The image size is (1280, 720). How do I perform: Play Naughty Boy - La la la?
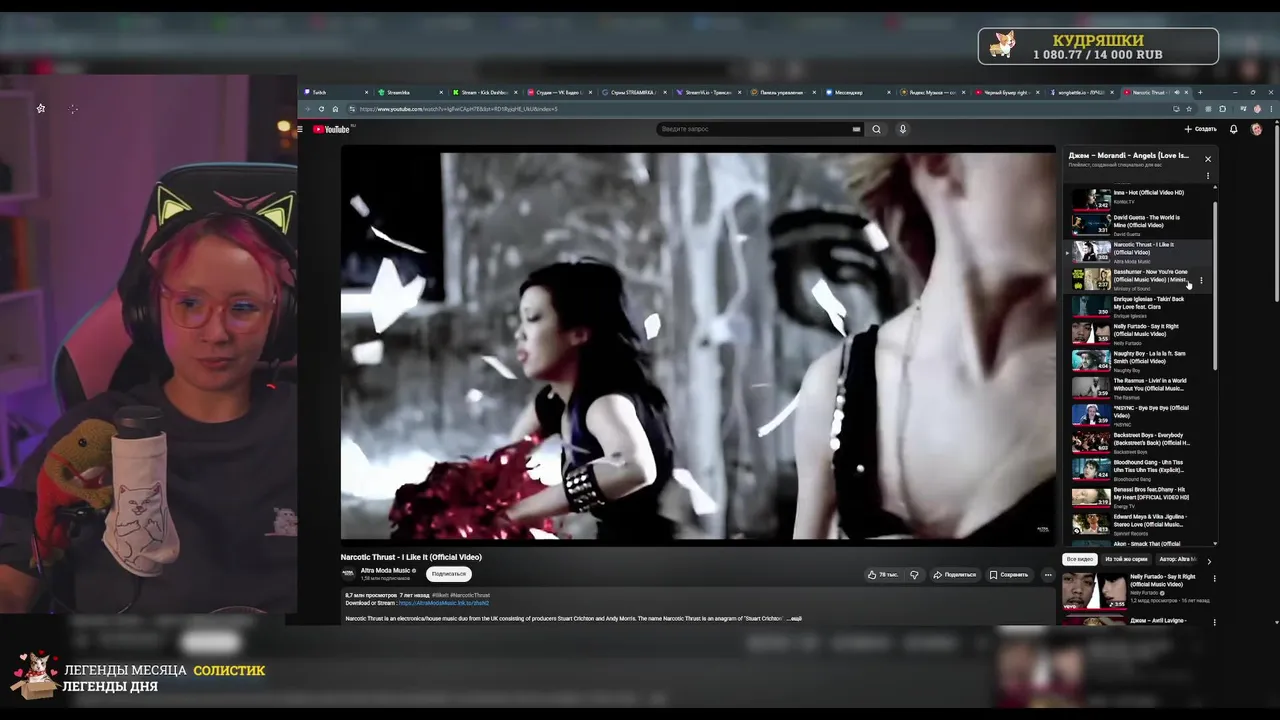[x=1139, y=360]
